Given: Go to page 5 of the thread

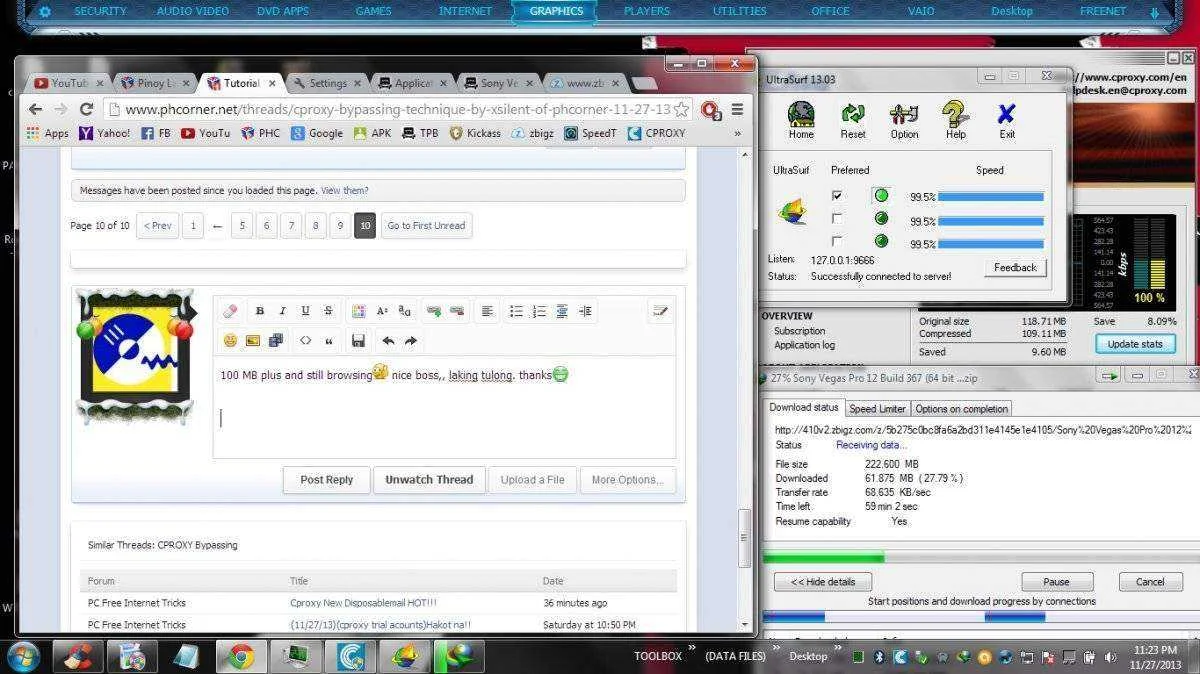Looking at the screenshot, I should pos(241,226).
